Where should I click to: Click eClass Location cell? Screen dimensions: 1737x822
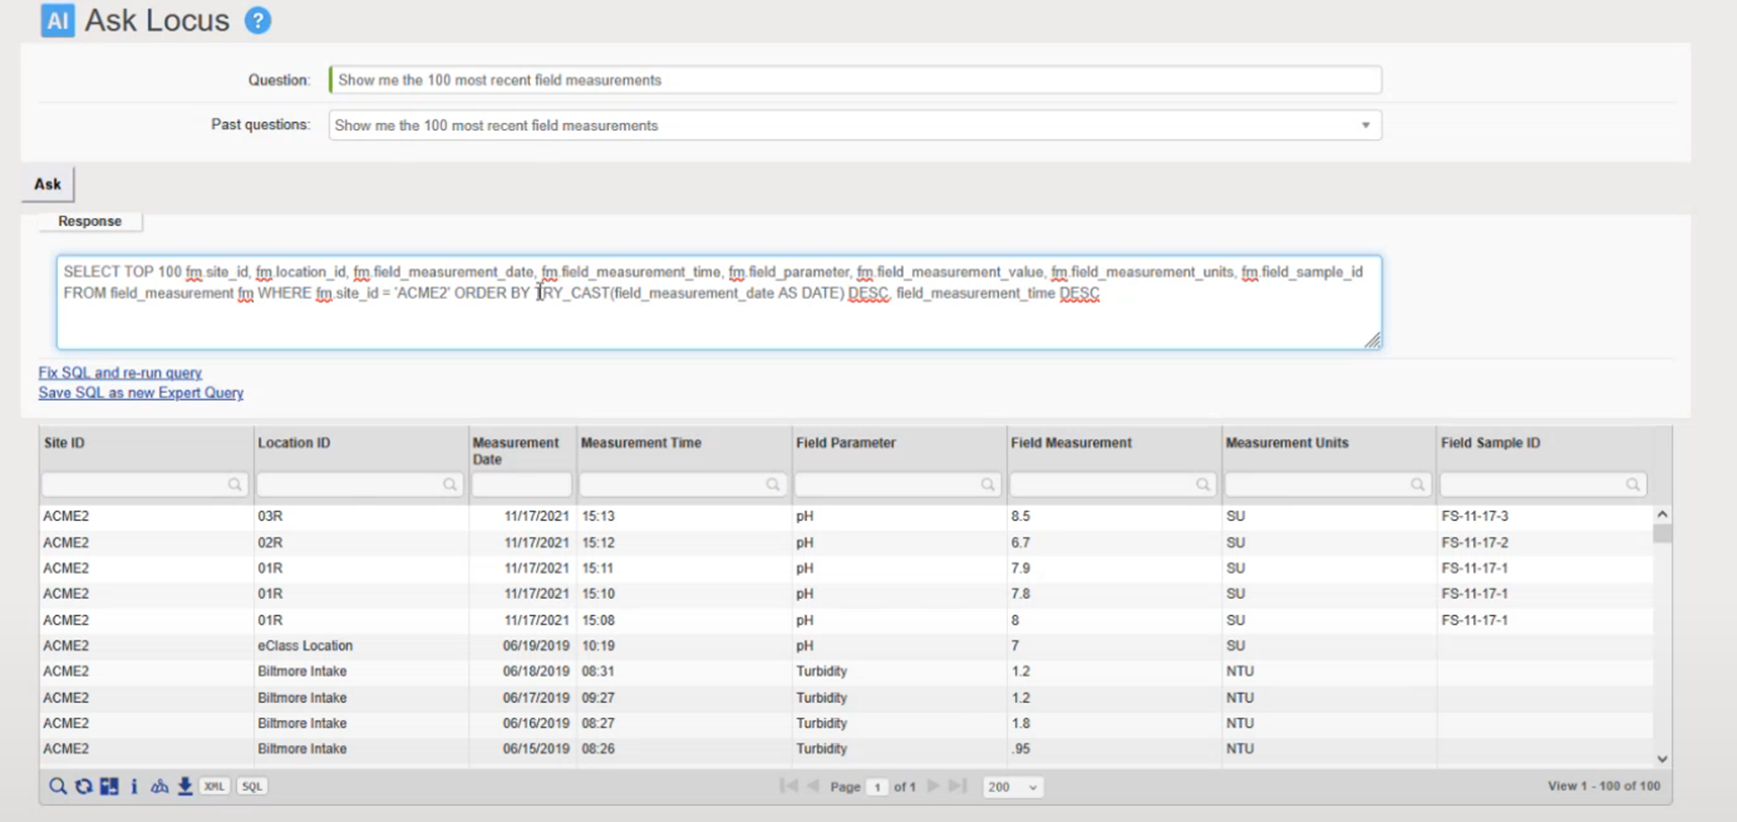coord(305,646)
